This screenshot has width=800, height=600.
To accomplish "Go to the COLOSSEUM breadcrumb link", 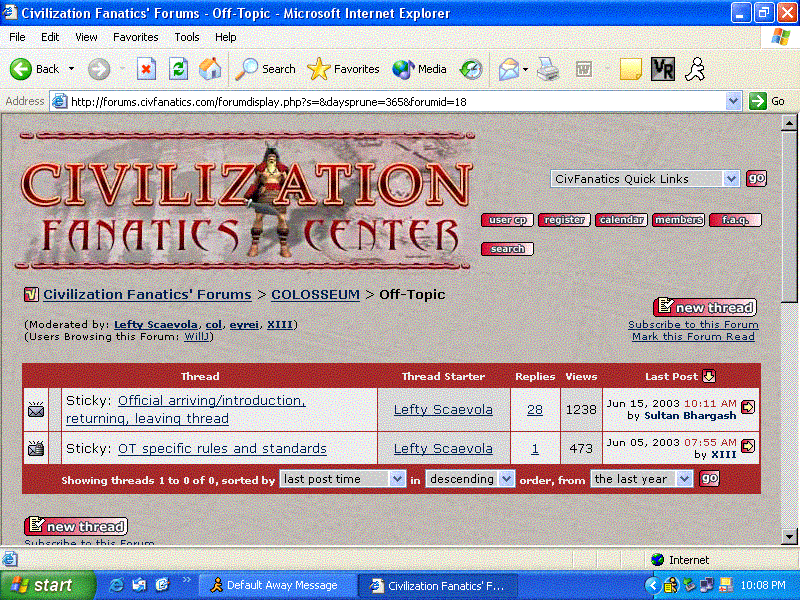I will pyautogui.click(x=315, y=295).
